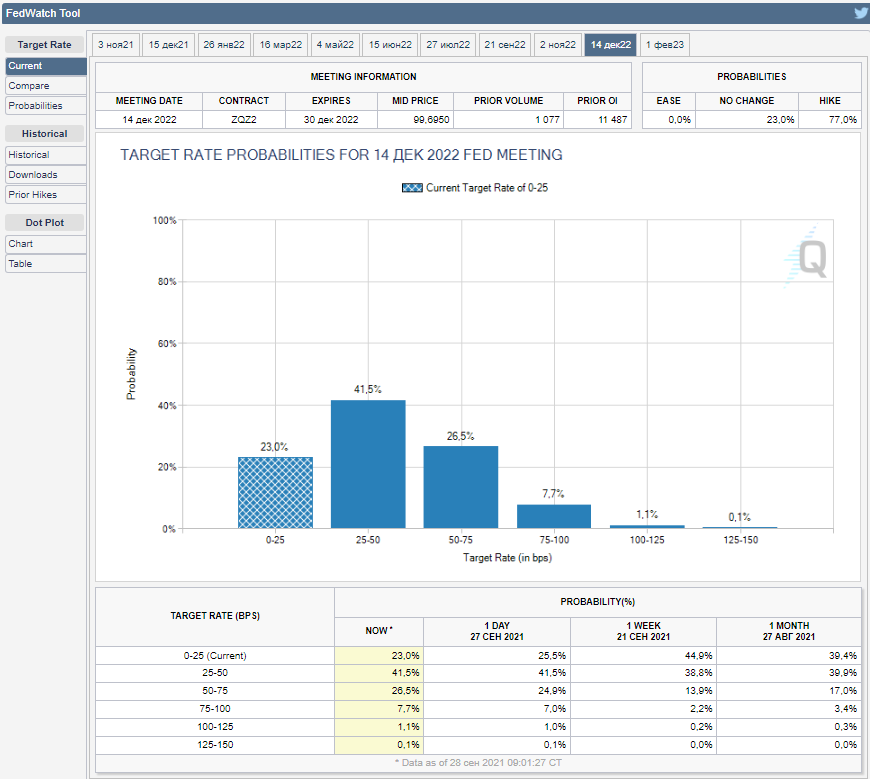Open the 21 сен22 meeting tab

pyautogui.click(x=504, y=45)
